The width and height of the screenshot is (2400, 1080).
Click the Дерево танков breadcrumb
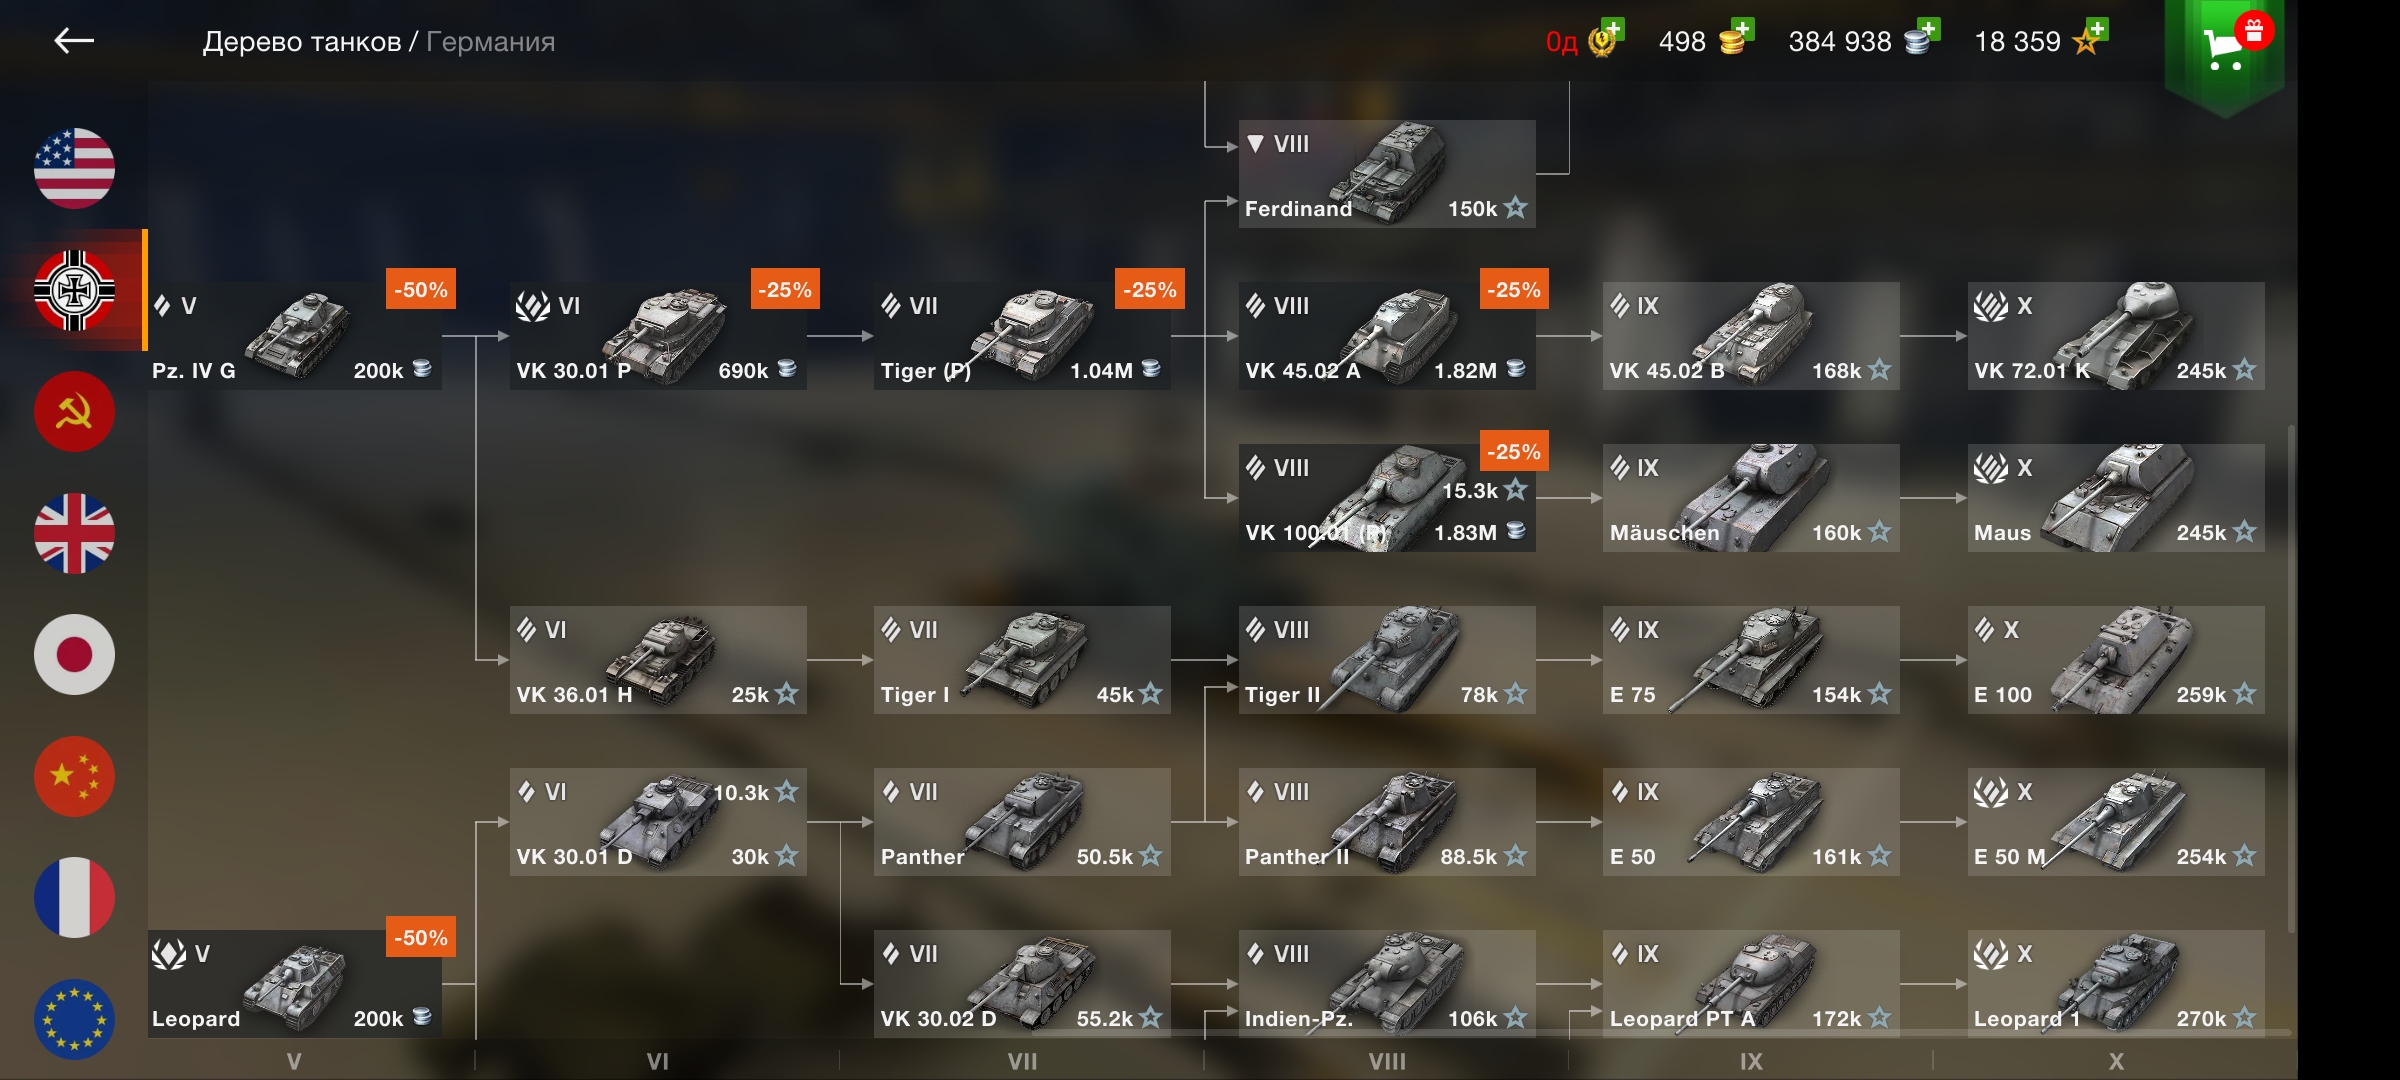click(x=301, y=41)
